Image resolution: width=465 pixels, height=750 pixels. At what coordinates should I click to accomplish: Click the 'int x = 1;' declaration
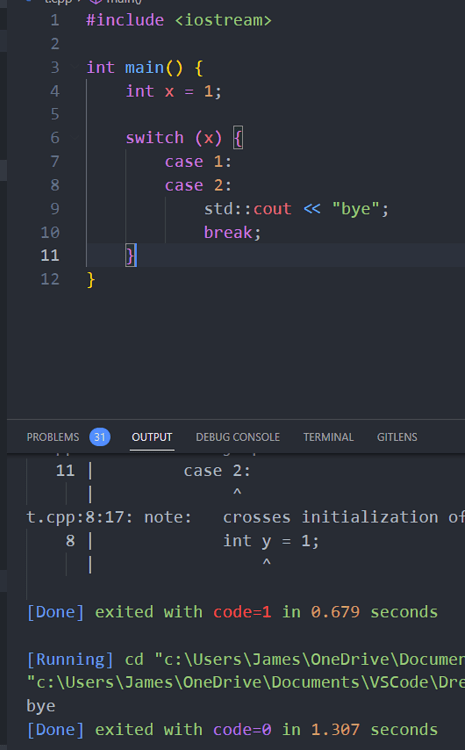pyautogui.click(x=174, y=91)
